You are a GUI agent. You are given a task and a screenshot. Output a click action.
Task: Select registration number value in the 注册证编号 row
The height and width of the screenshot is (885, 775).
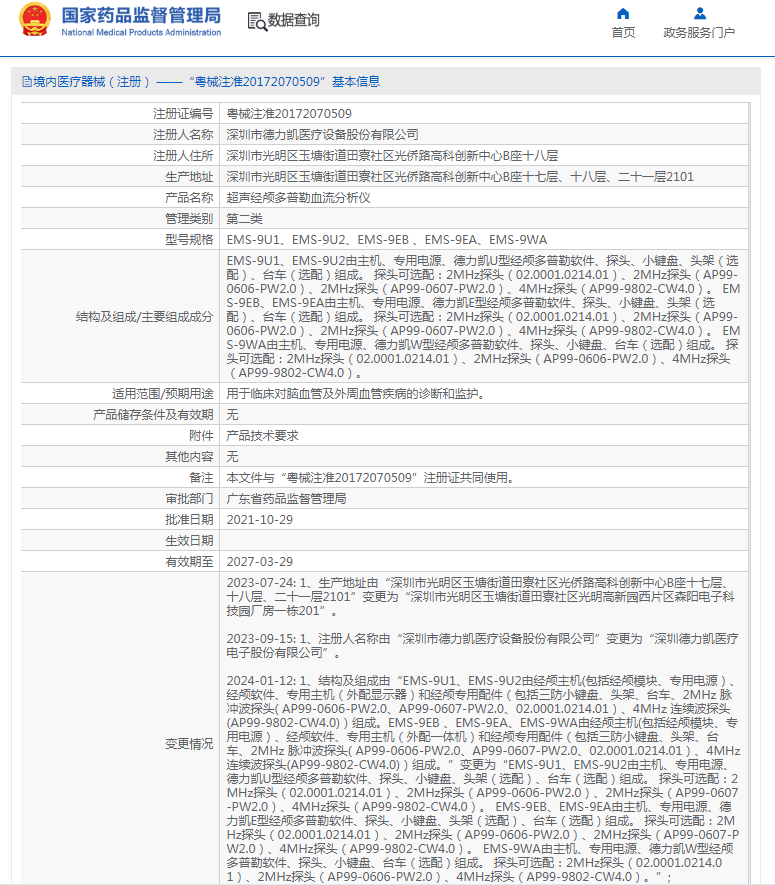(289, 114)
